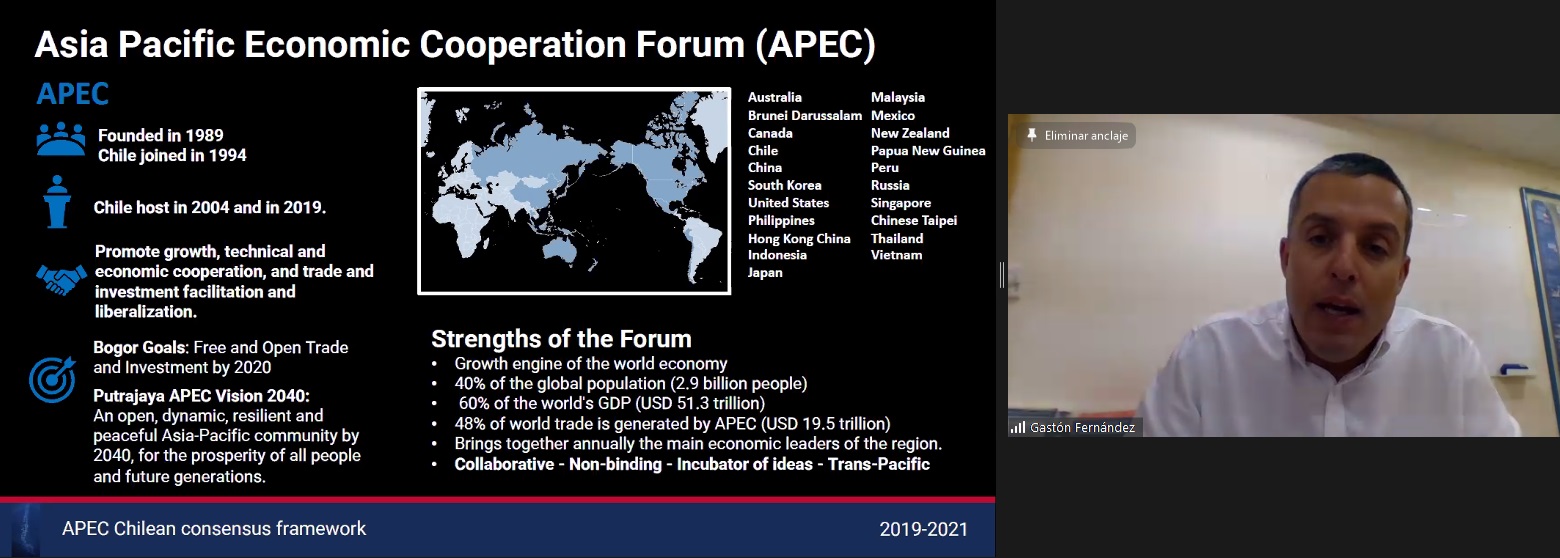Viewport: 1560px width, 558px height.
Task: Click the target icon beside Bogor Goals
Action: (x=52, y=379)
